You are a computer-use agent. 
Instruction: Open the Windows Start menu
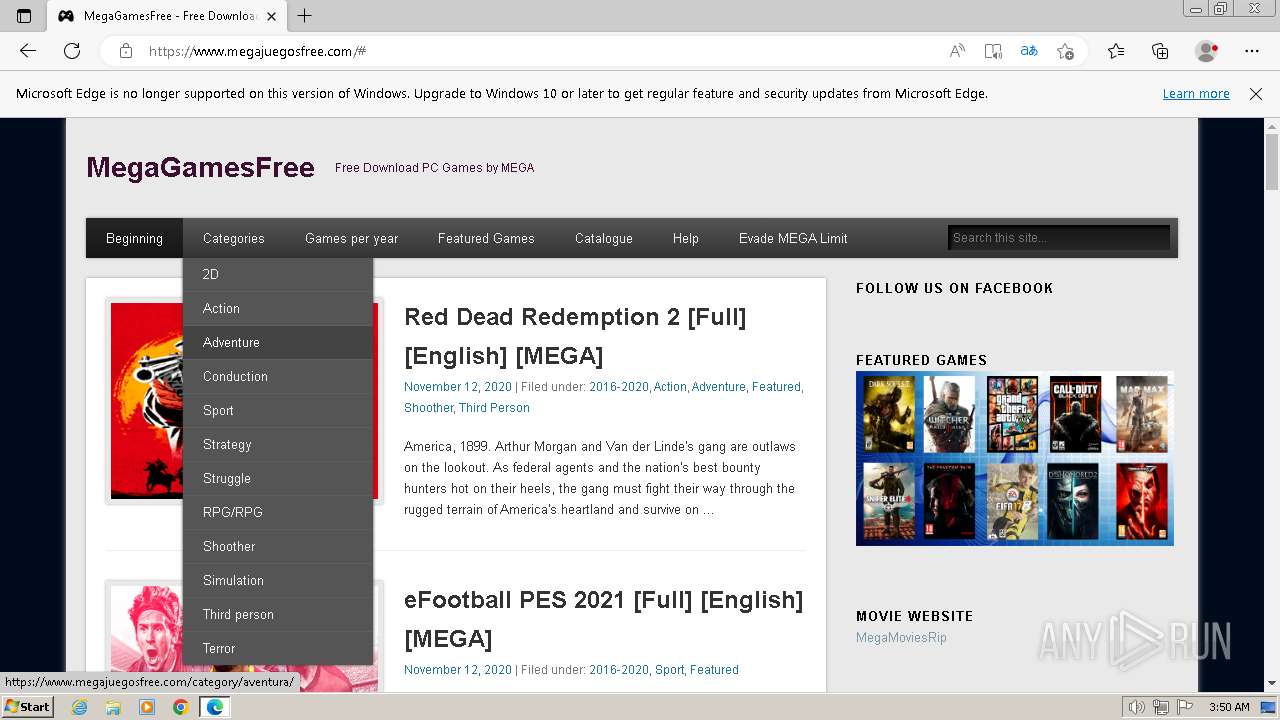27,707
